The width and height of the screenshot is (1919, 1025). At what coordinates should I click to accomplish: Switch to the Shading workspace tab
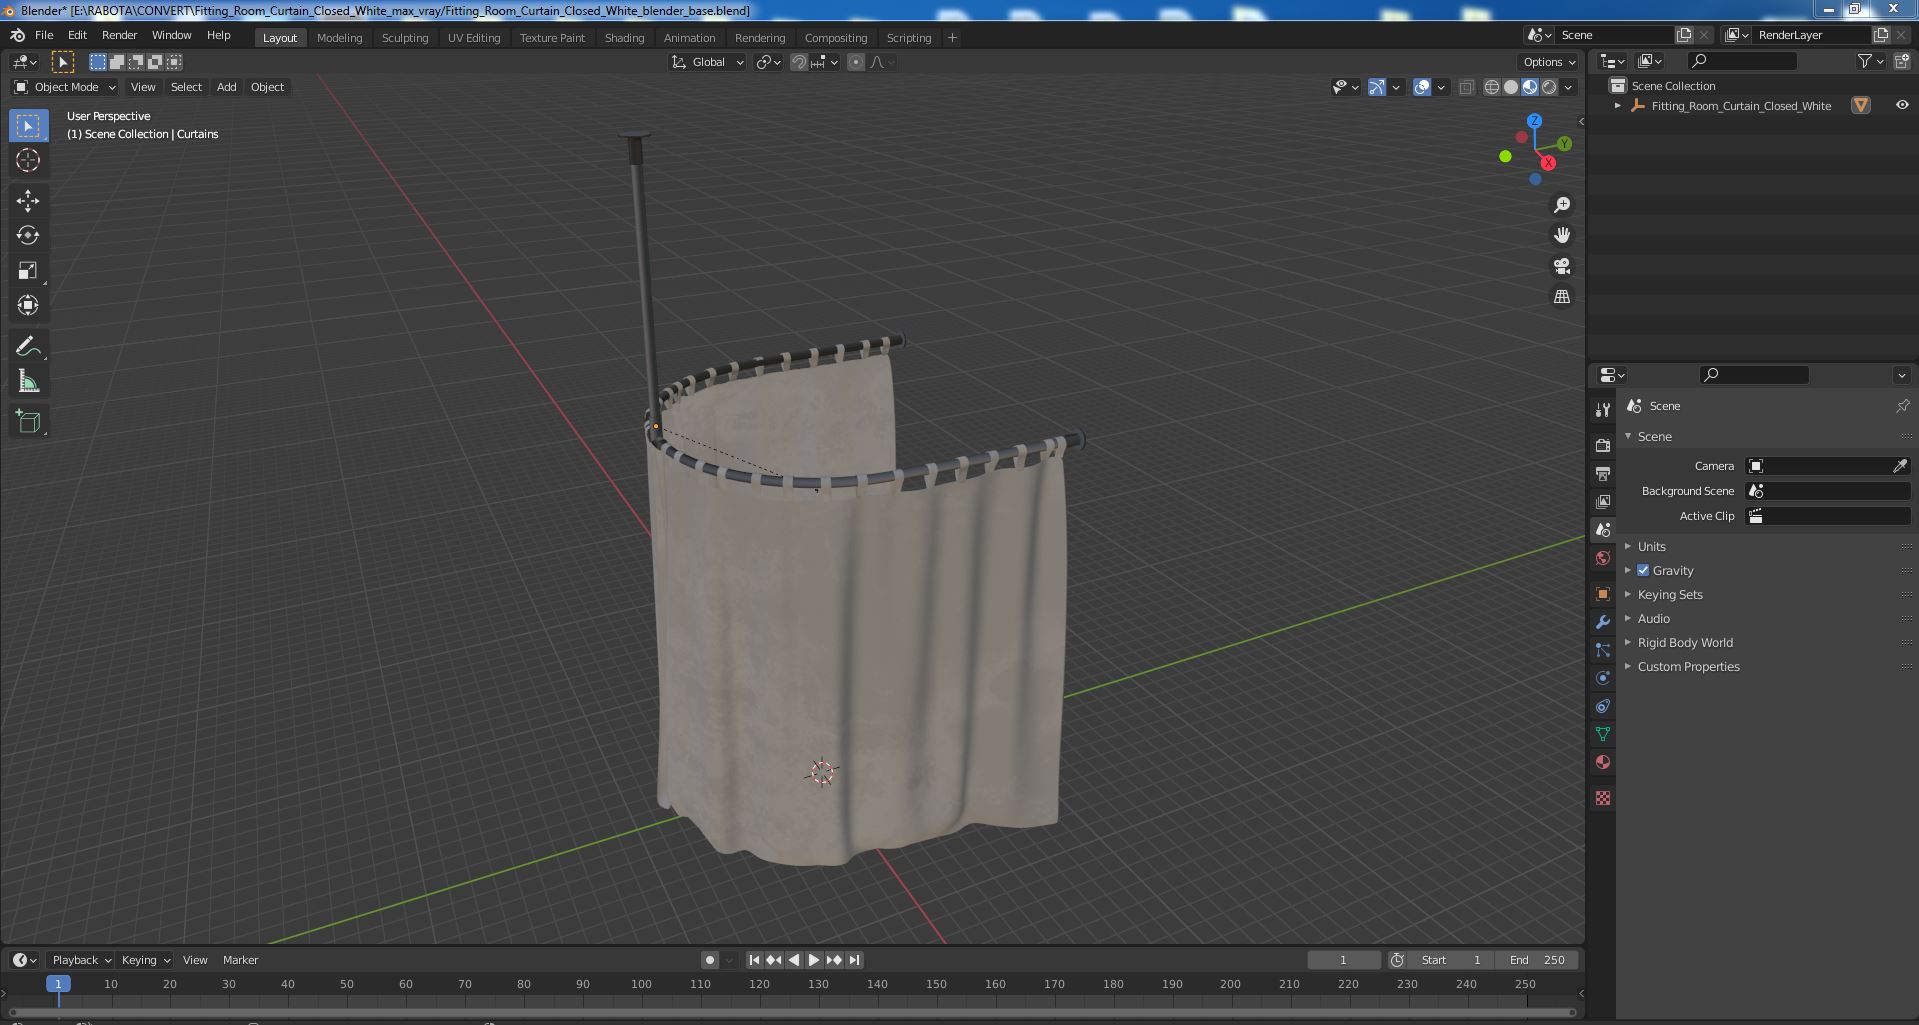[624, 38]
